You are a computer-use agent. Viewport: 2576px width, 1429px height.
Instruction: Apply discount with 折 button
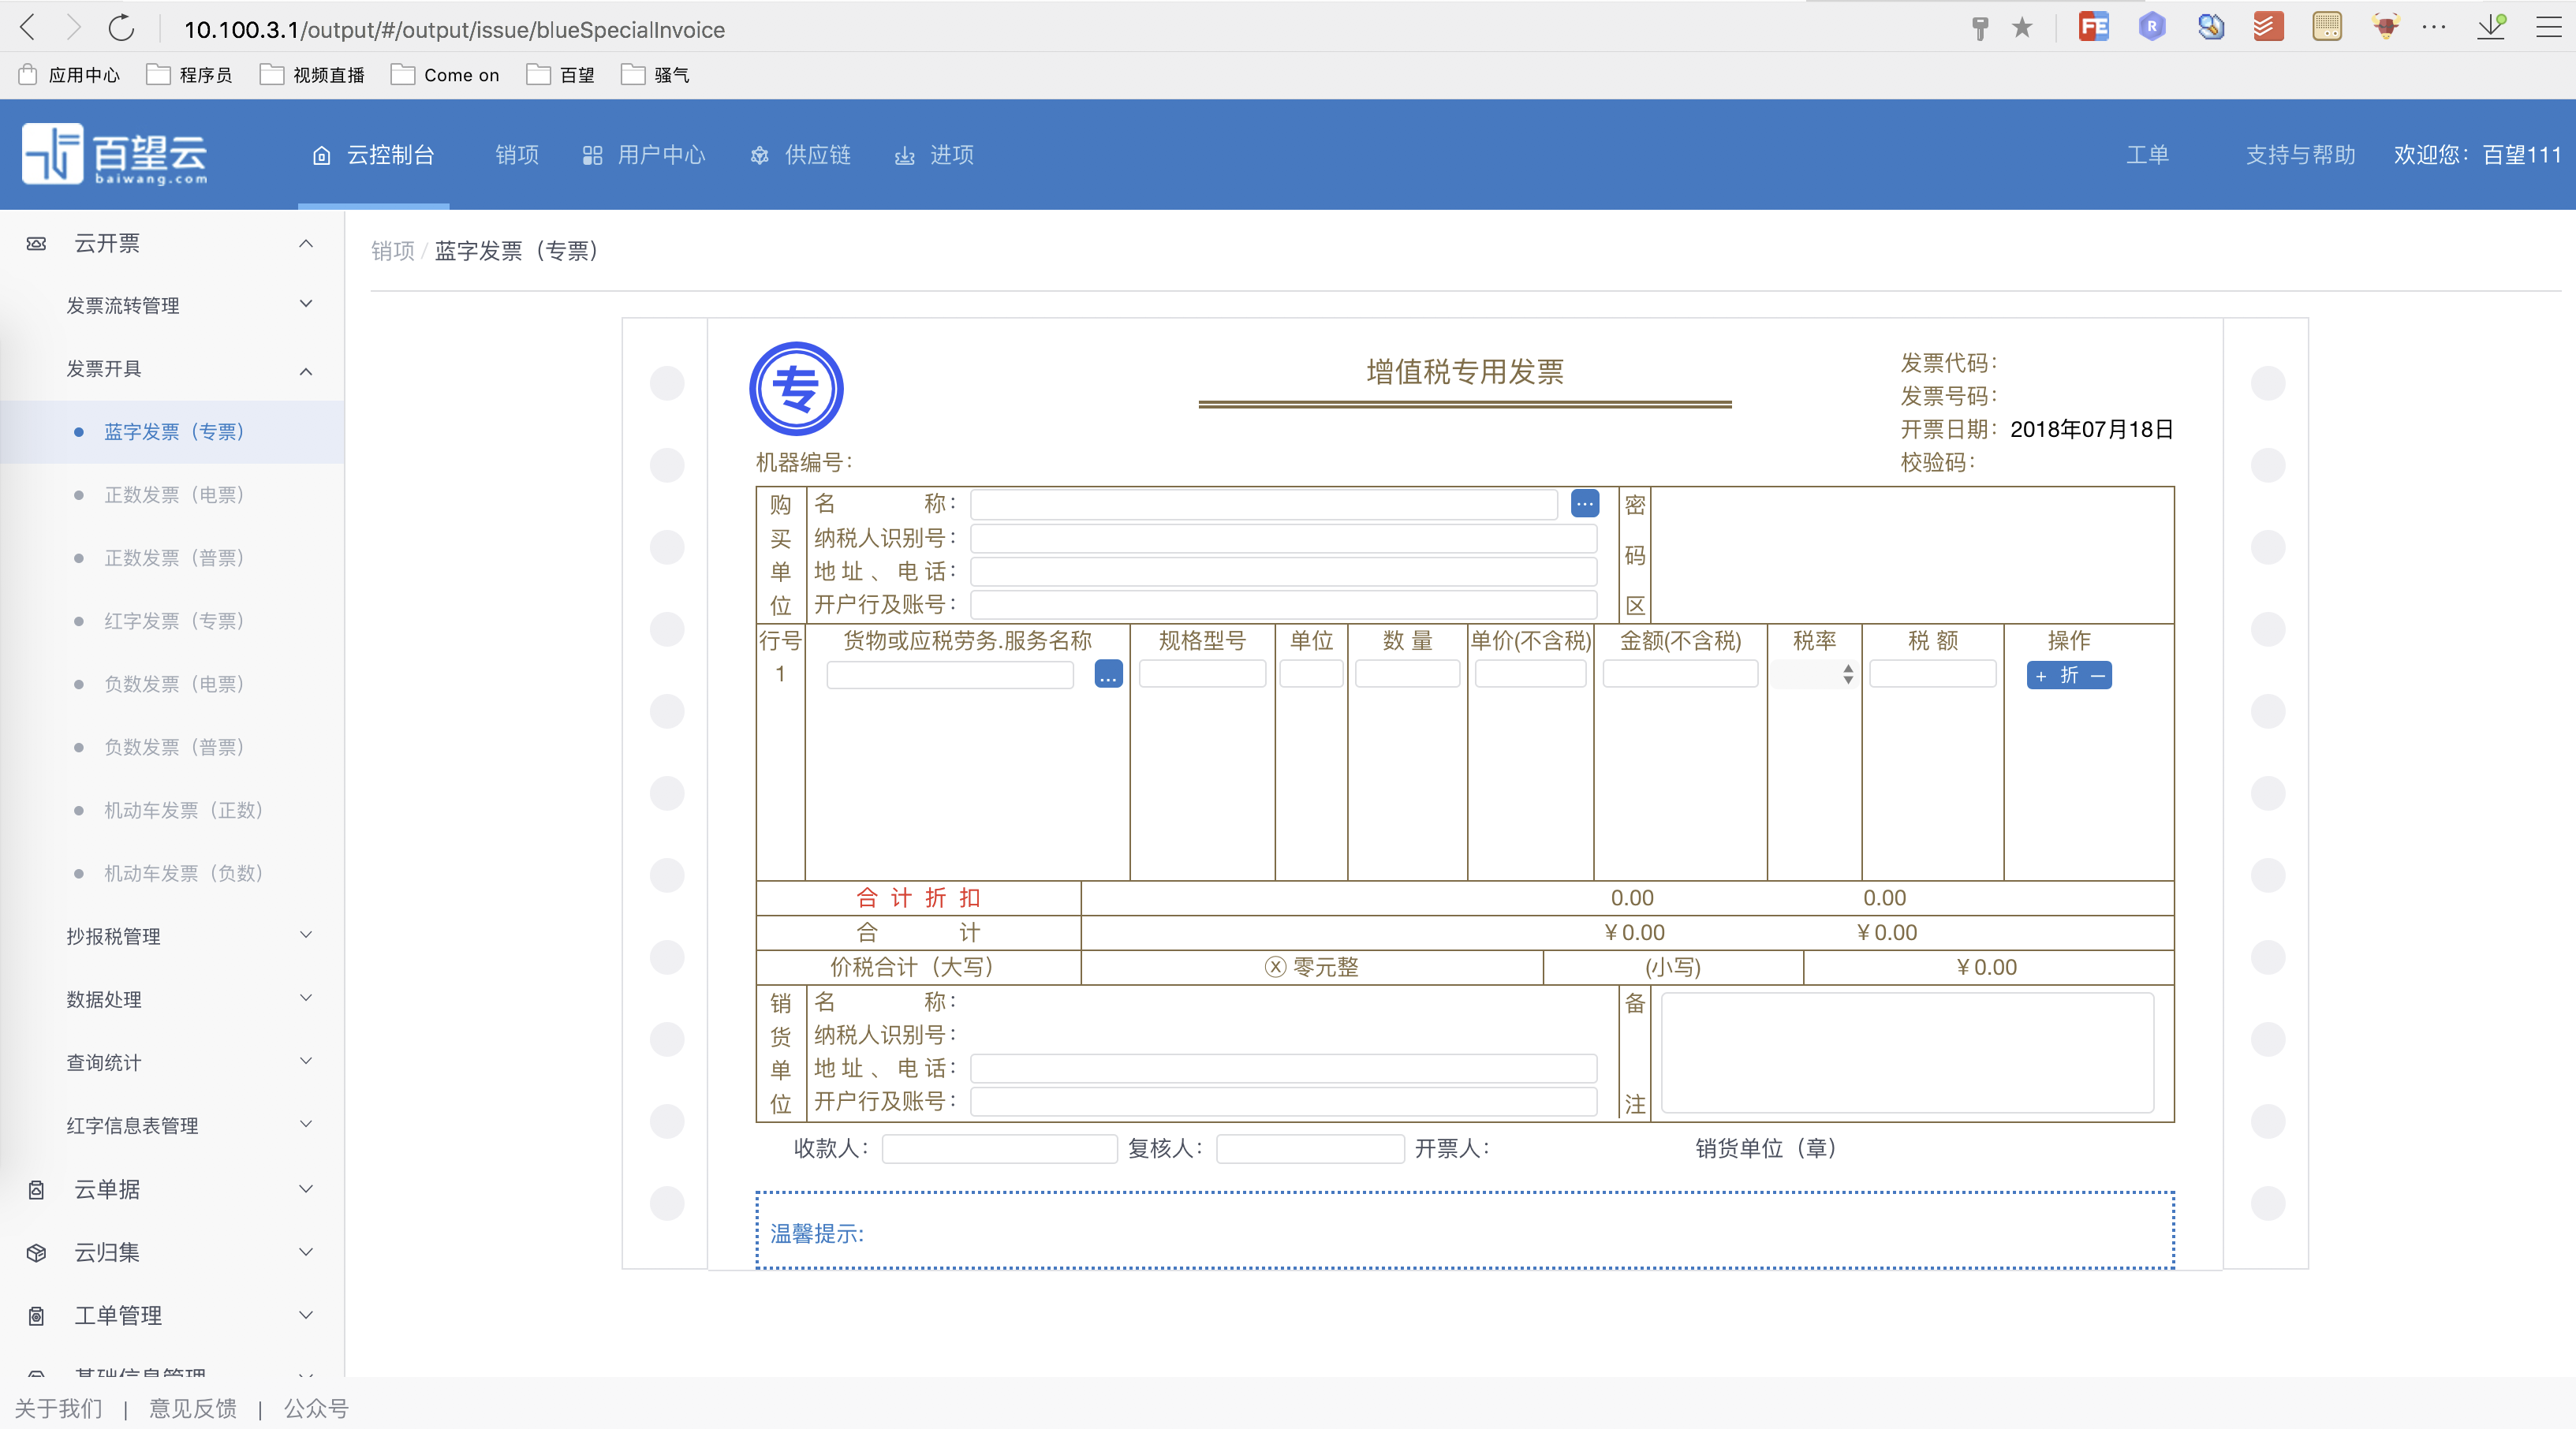tap(2069, 676)
